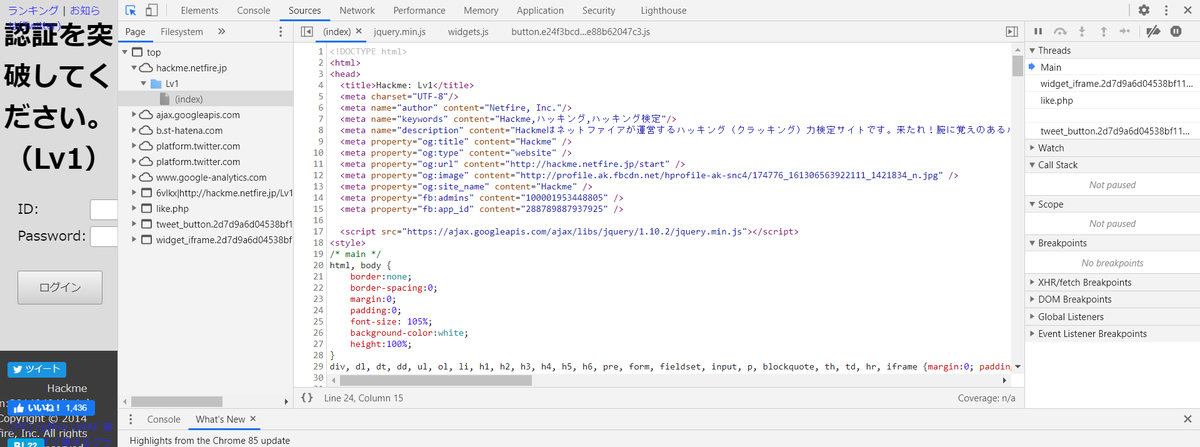Viewport: 1200px width, 447px height.
Task: Pretty print the source code
Action: tap(307, 398)
